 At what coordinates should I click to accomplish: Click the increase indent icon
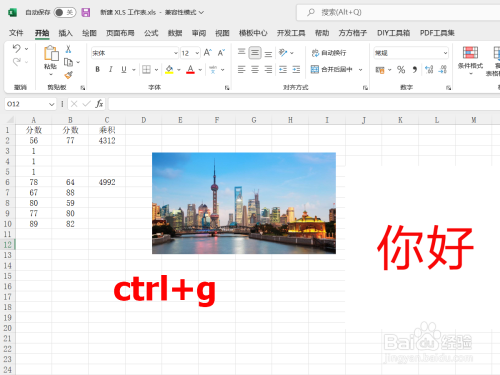click(x=296, y=69)
